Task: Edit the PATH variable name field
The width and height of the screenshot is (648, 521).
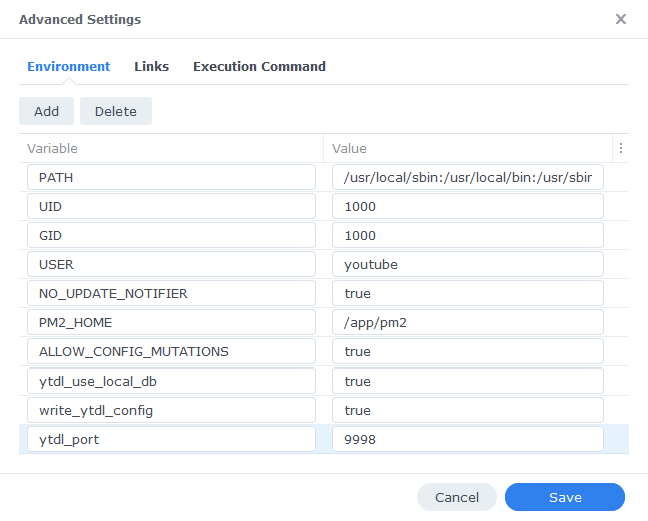Action: (172, 177)
